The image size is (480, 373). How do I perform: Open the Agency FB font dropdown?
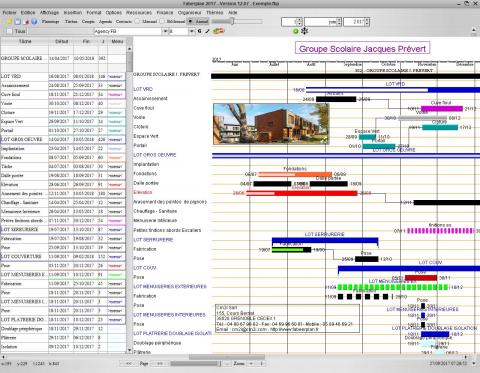click(x=165, y=31)
